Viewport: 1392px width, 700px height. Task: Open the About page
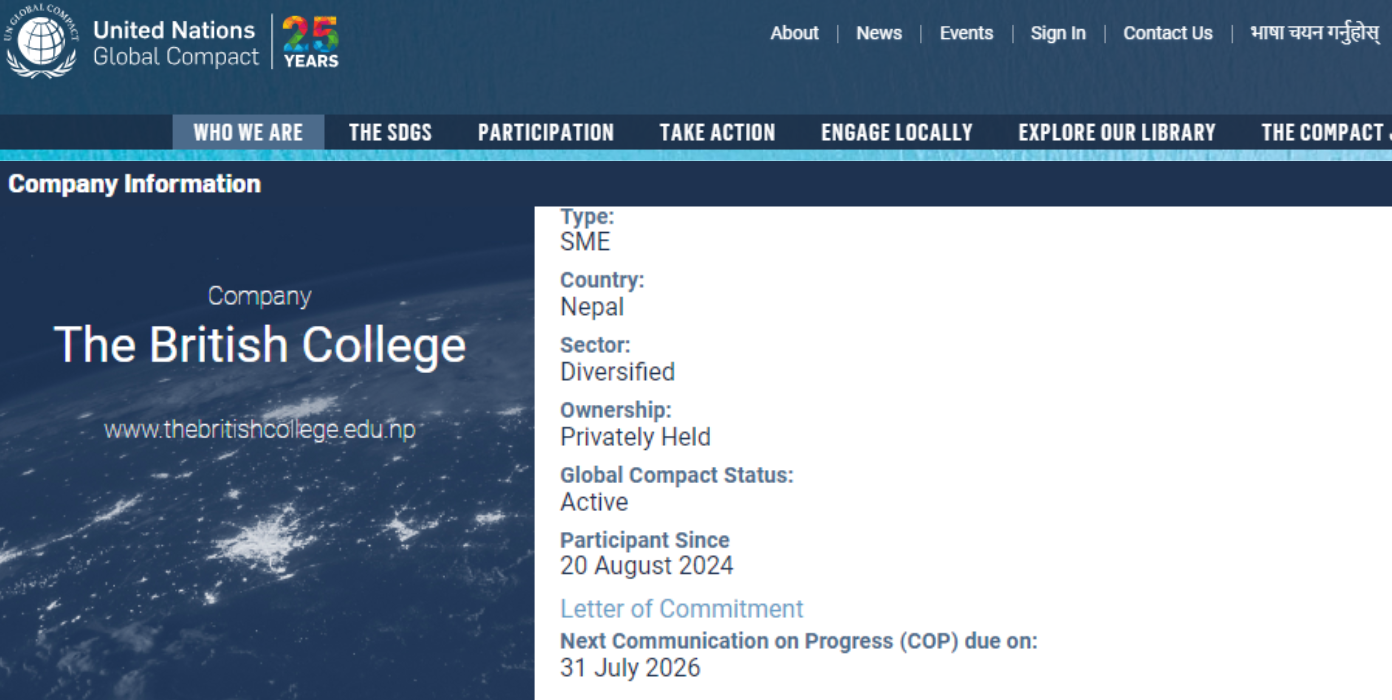(x=794, y=33)
